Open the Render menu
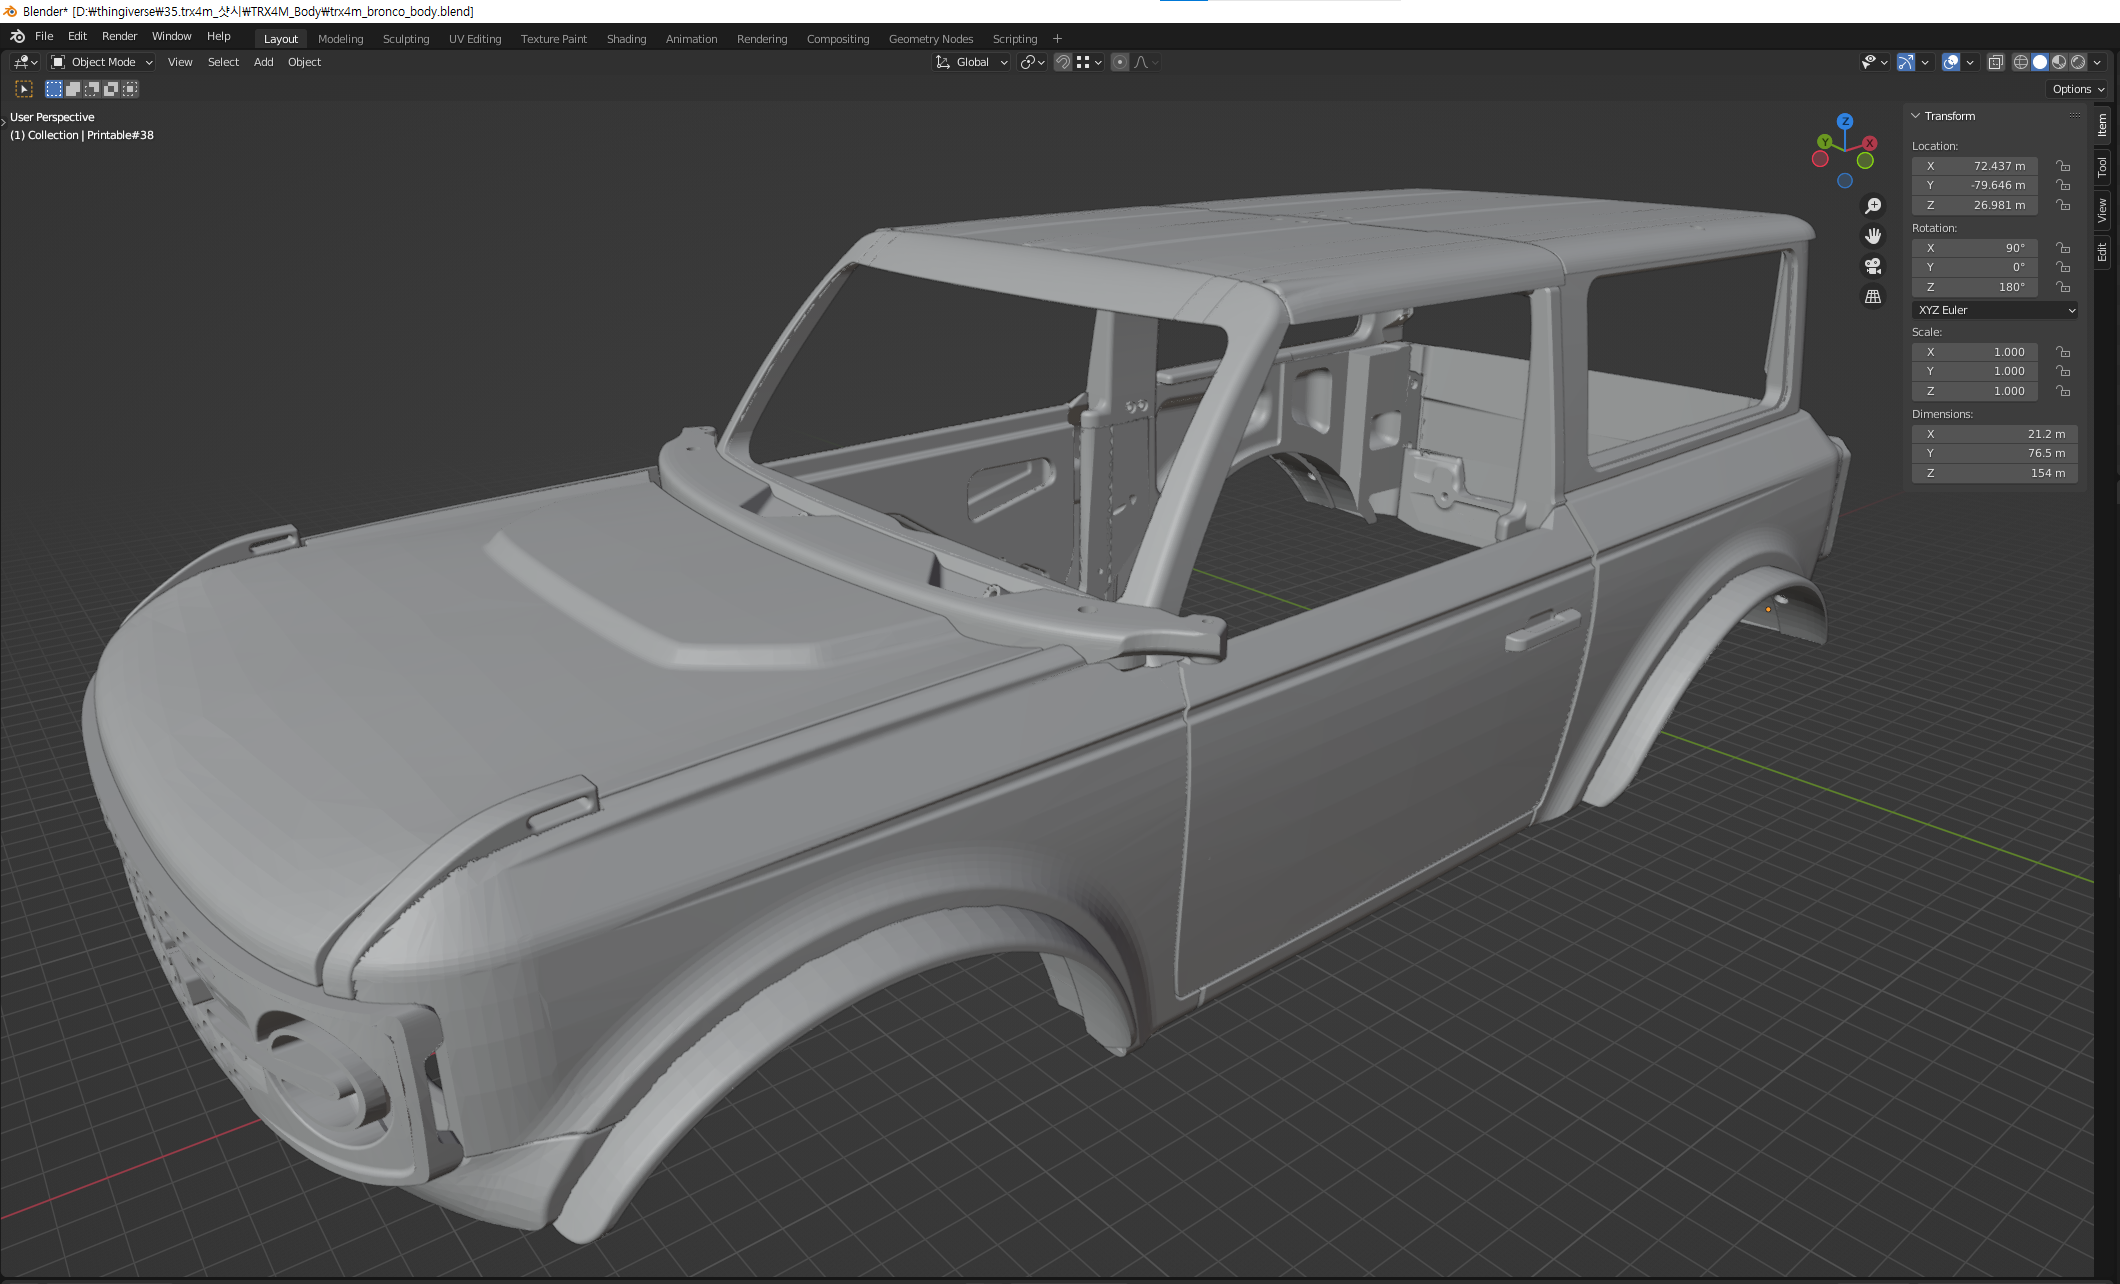 [119, 36]
